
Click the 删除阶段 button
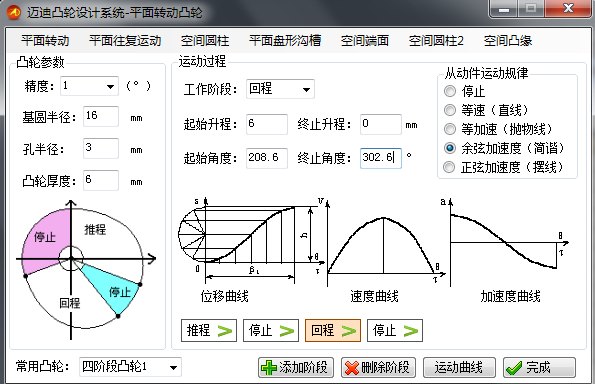click(378, 367)
